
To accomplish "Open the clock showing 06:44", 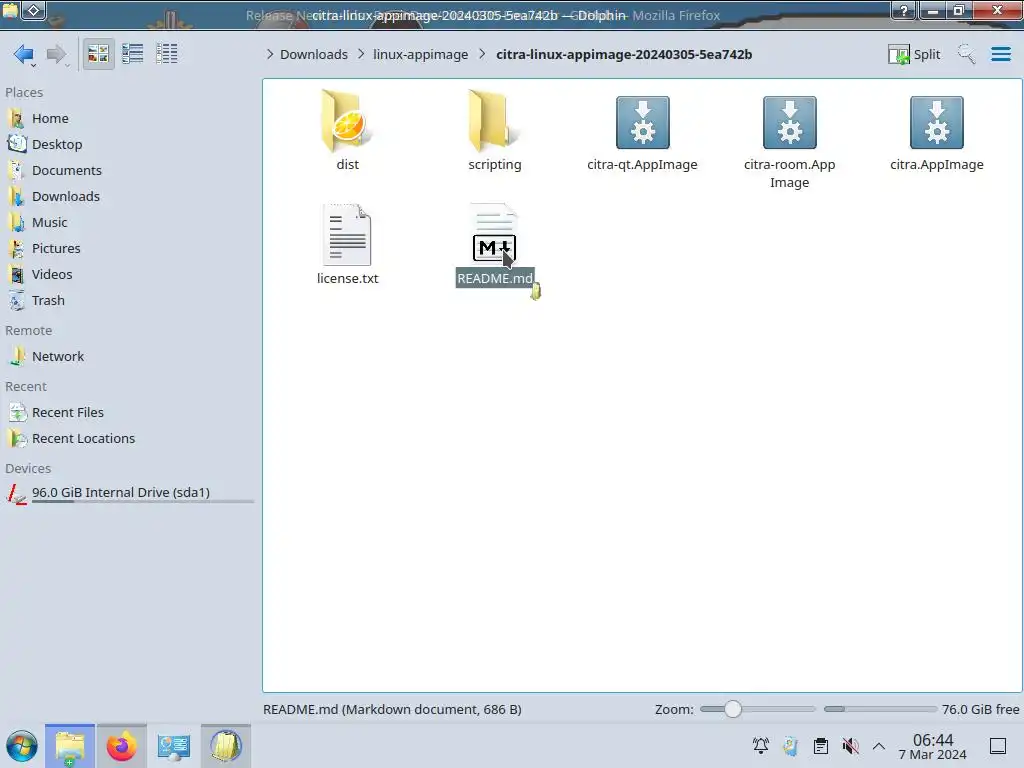I will tap(933, 746).
